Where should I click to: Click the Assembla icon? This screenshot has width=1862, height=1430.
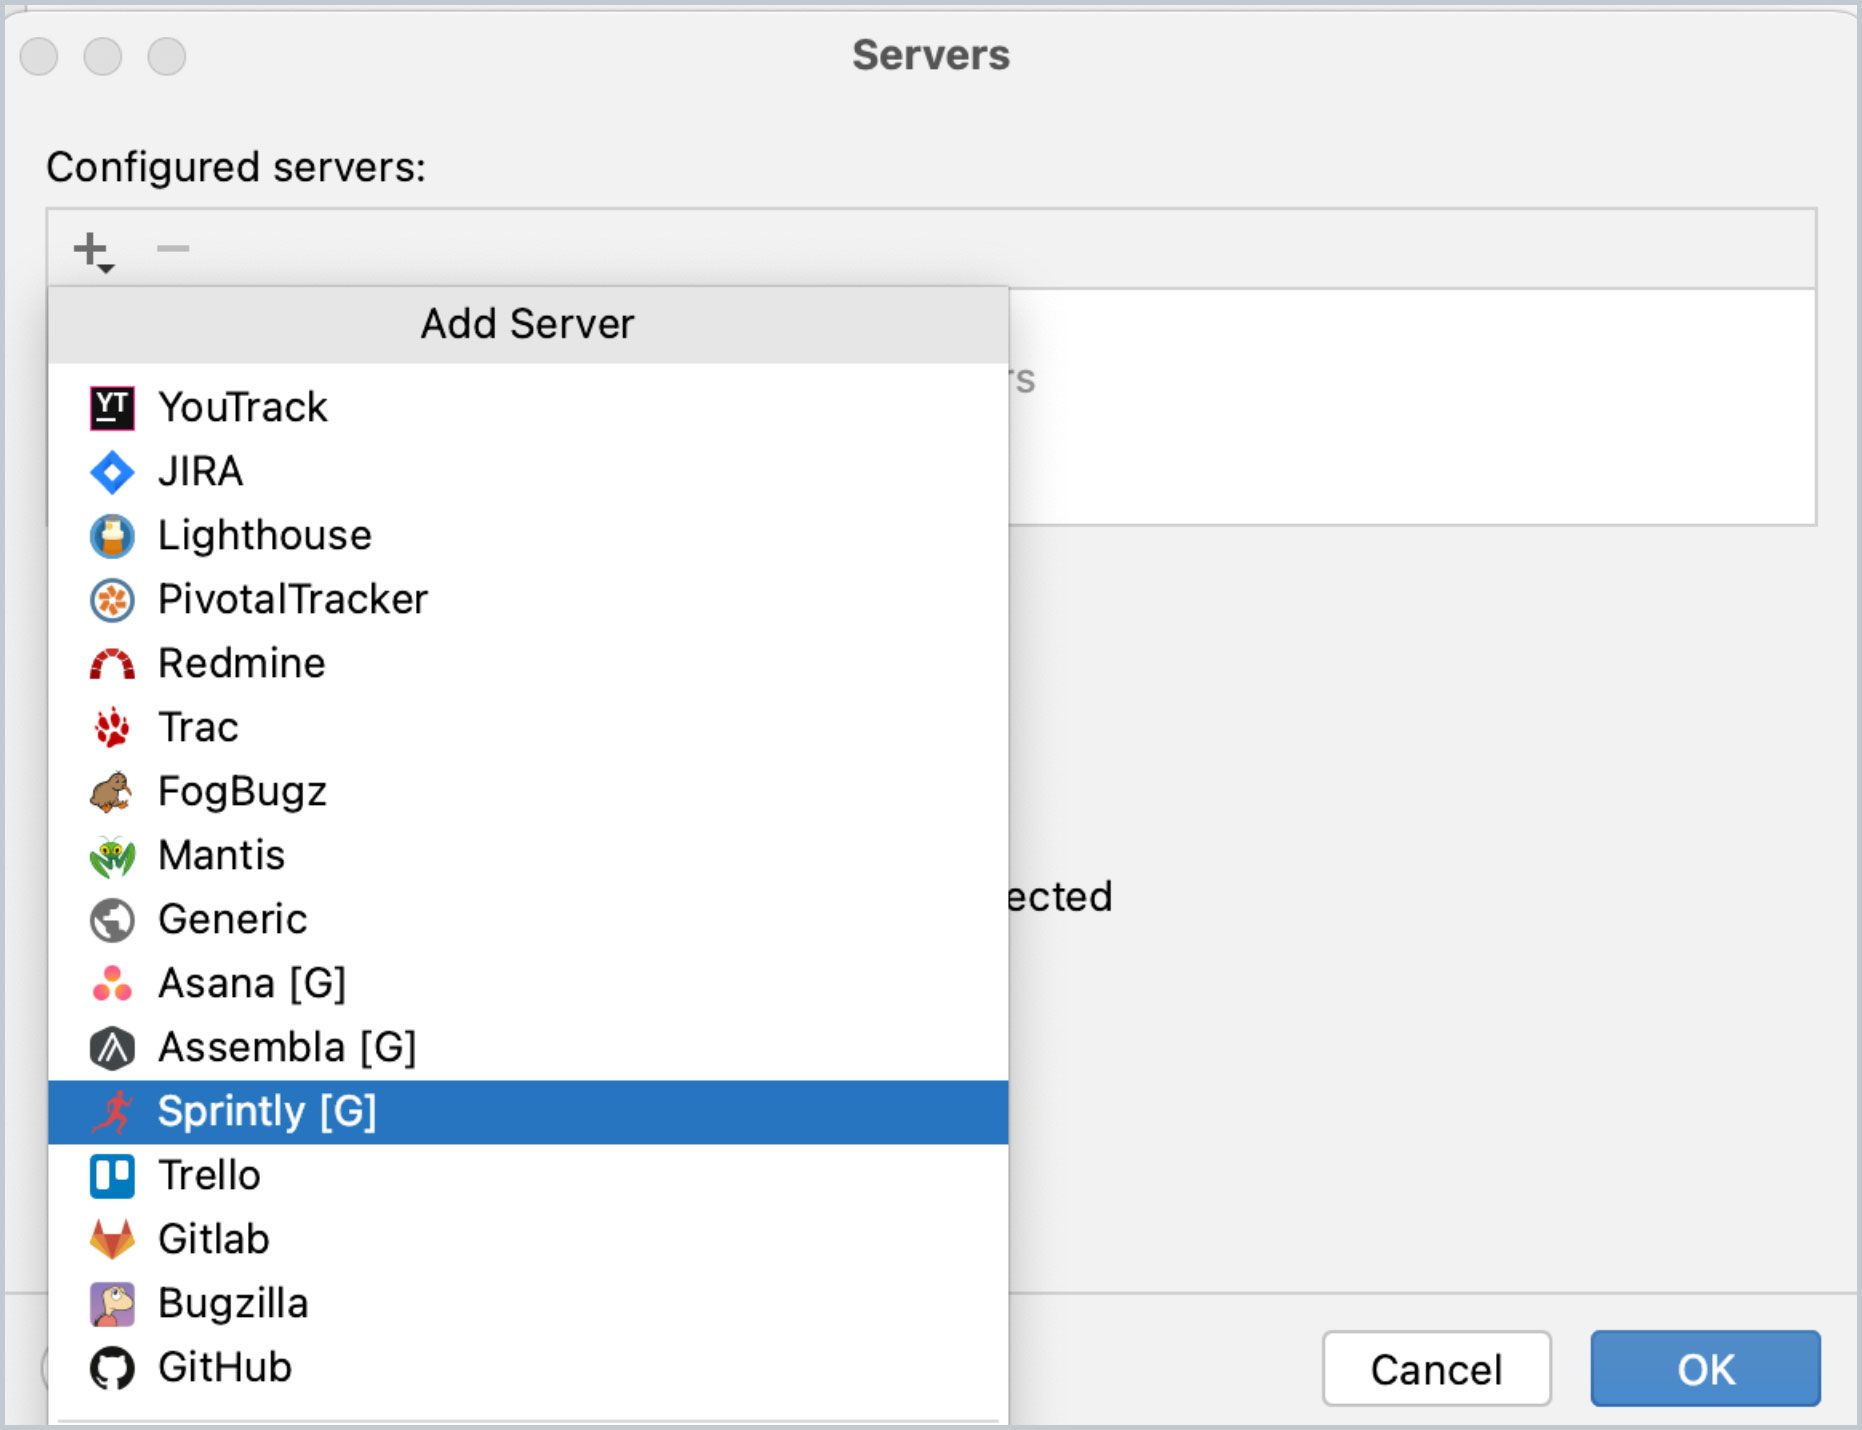click(x=112, y=1048)
